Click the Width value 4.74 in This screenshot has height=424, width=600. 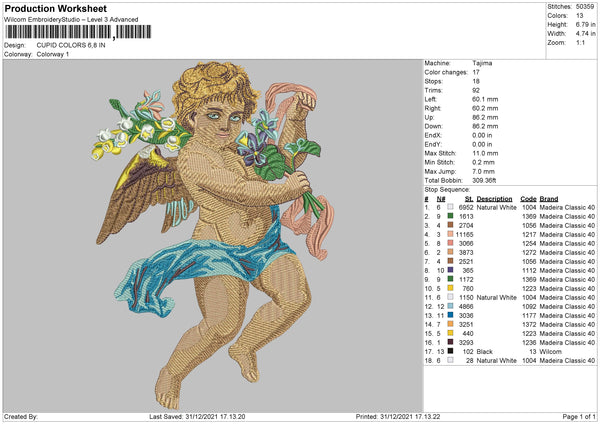tap(585, 34)
